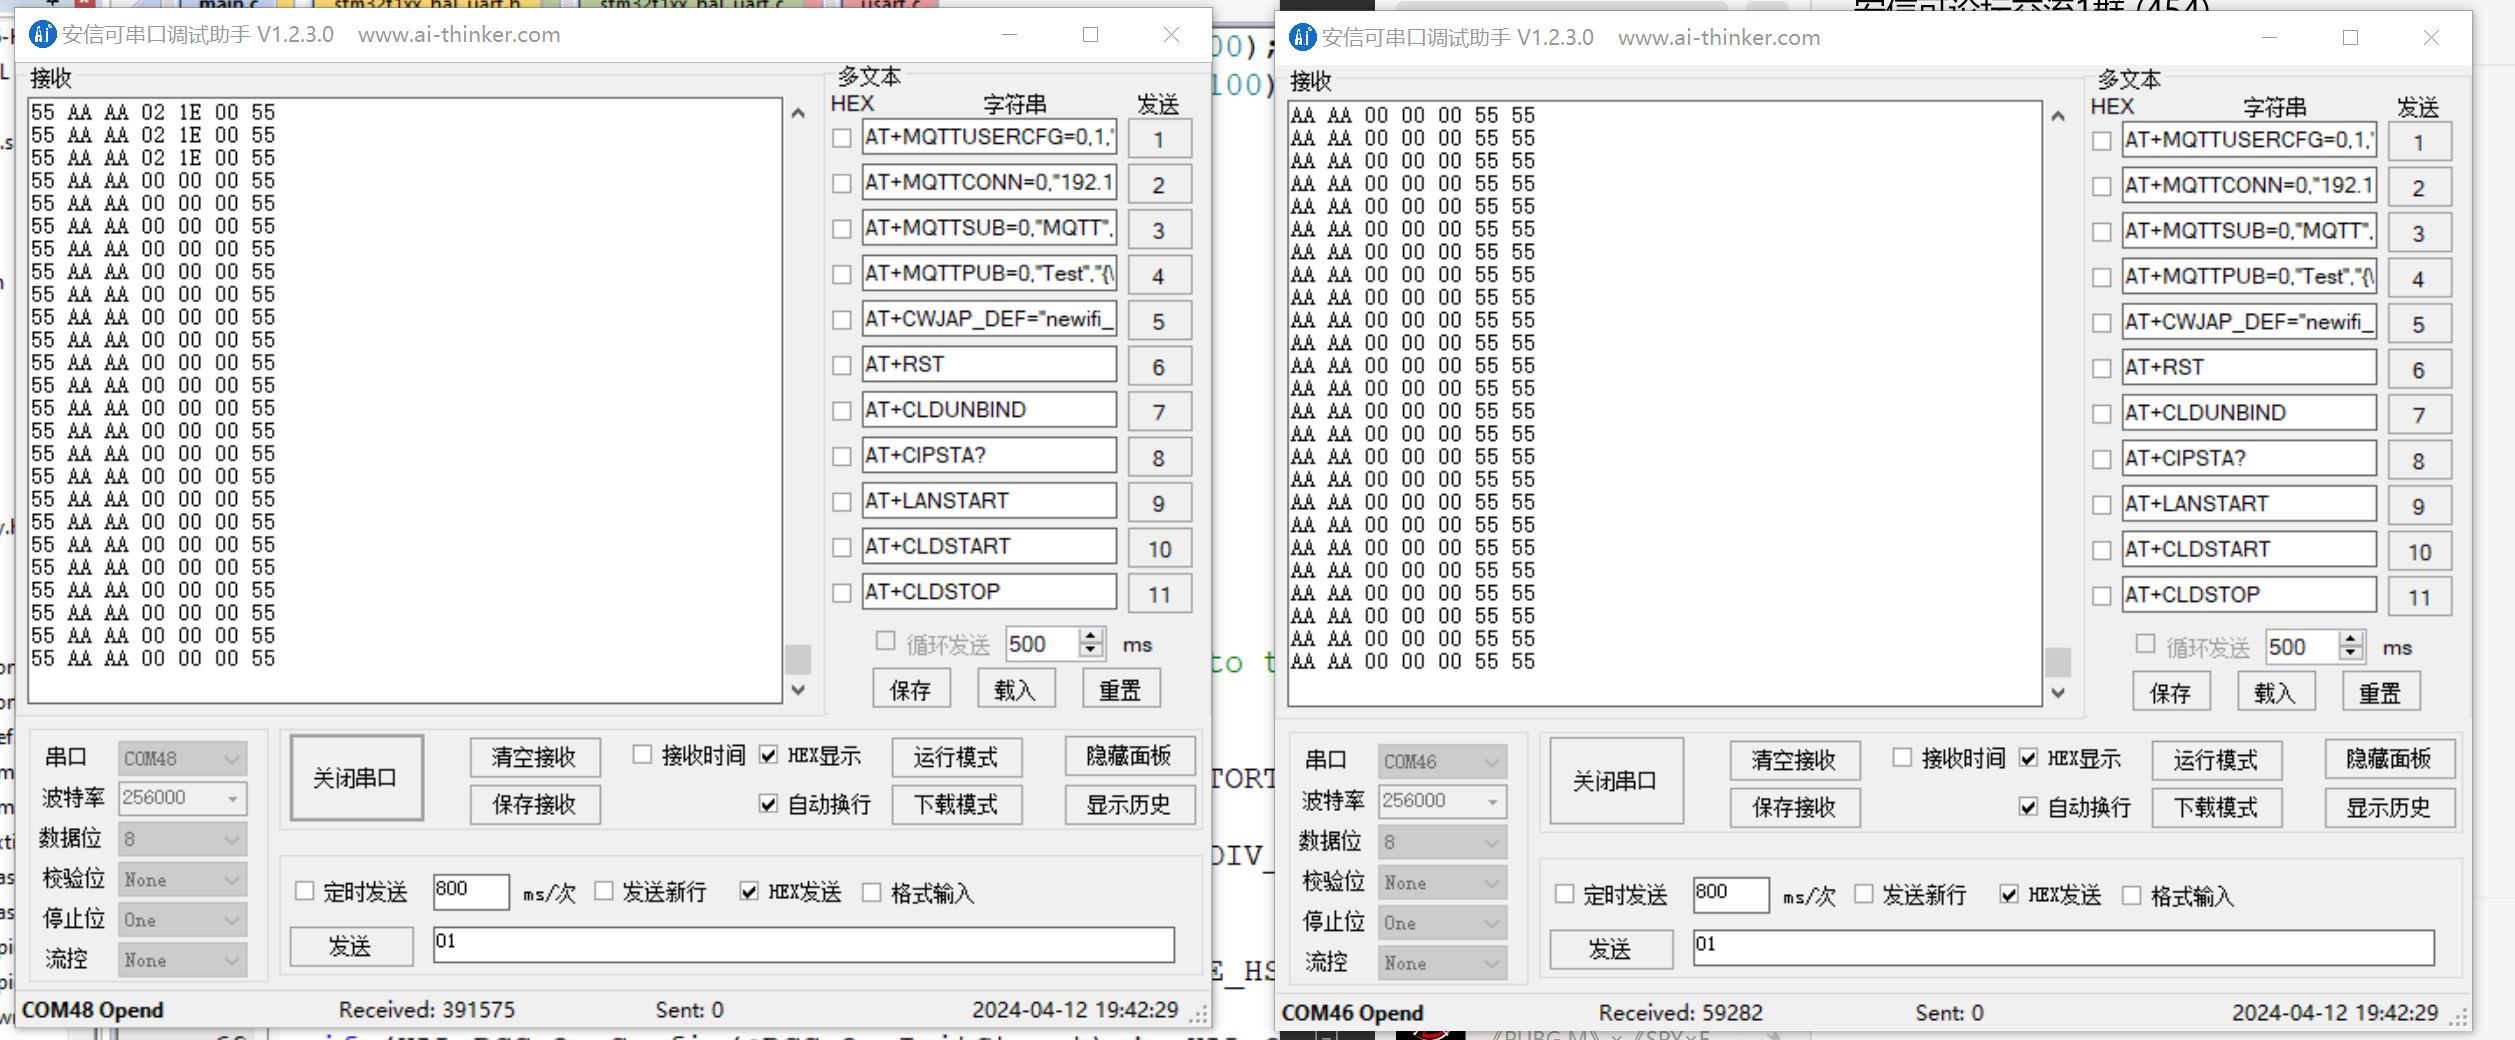Click the send data field containing 01 in COM48 window
This screenshot has height=1040, width=2515.
[x=804, y=944]
